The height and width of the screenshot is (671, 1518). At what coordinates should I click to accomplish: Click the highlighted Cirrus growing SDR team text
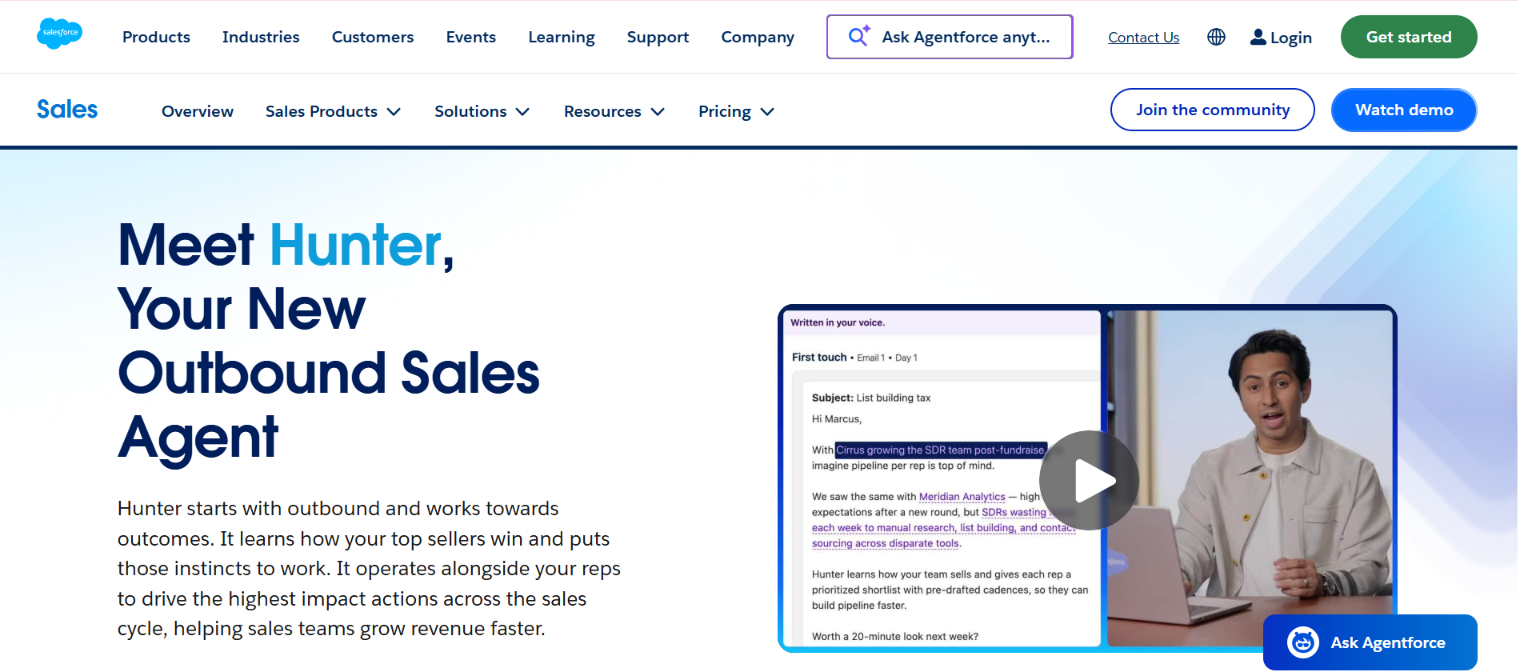[x=941, y=450]
